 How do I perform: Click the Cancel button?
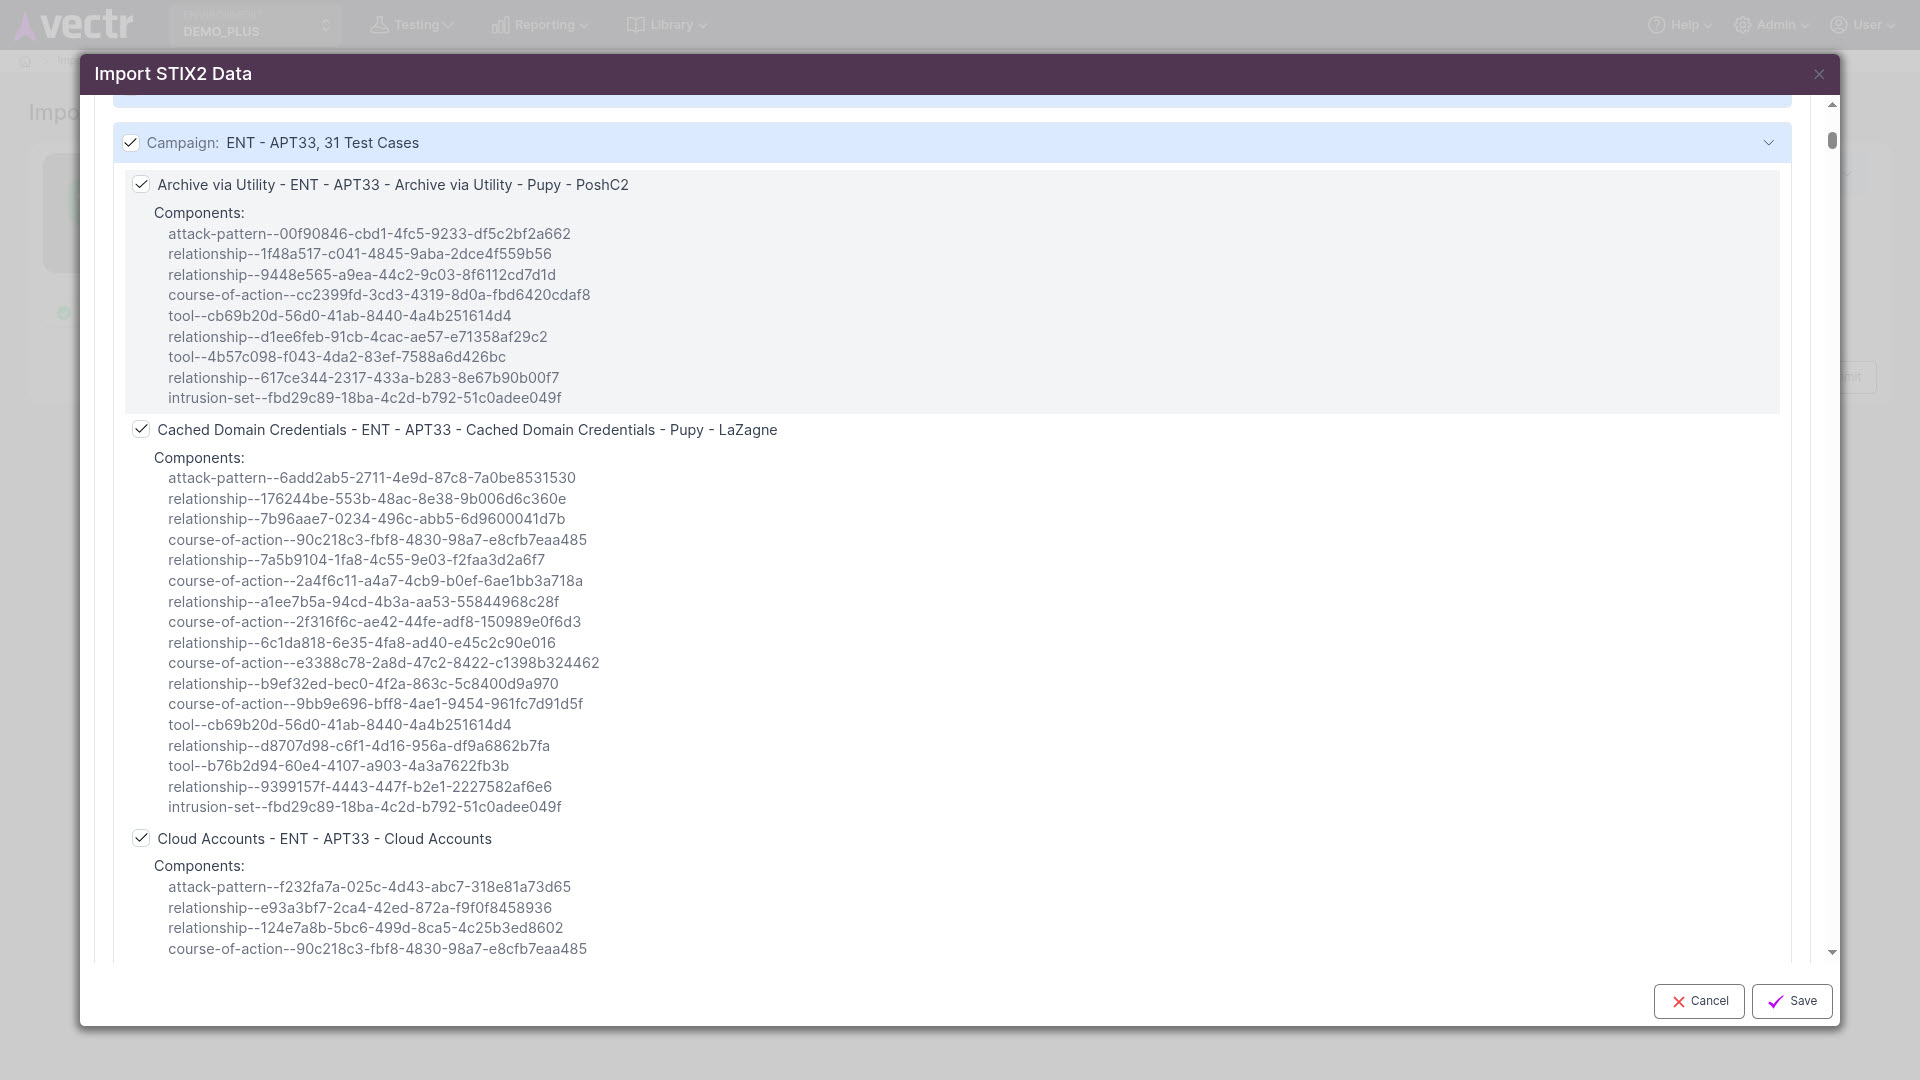click(x=1699, y=1001)
